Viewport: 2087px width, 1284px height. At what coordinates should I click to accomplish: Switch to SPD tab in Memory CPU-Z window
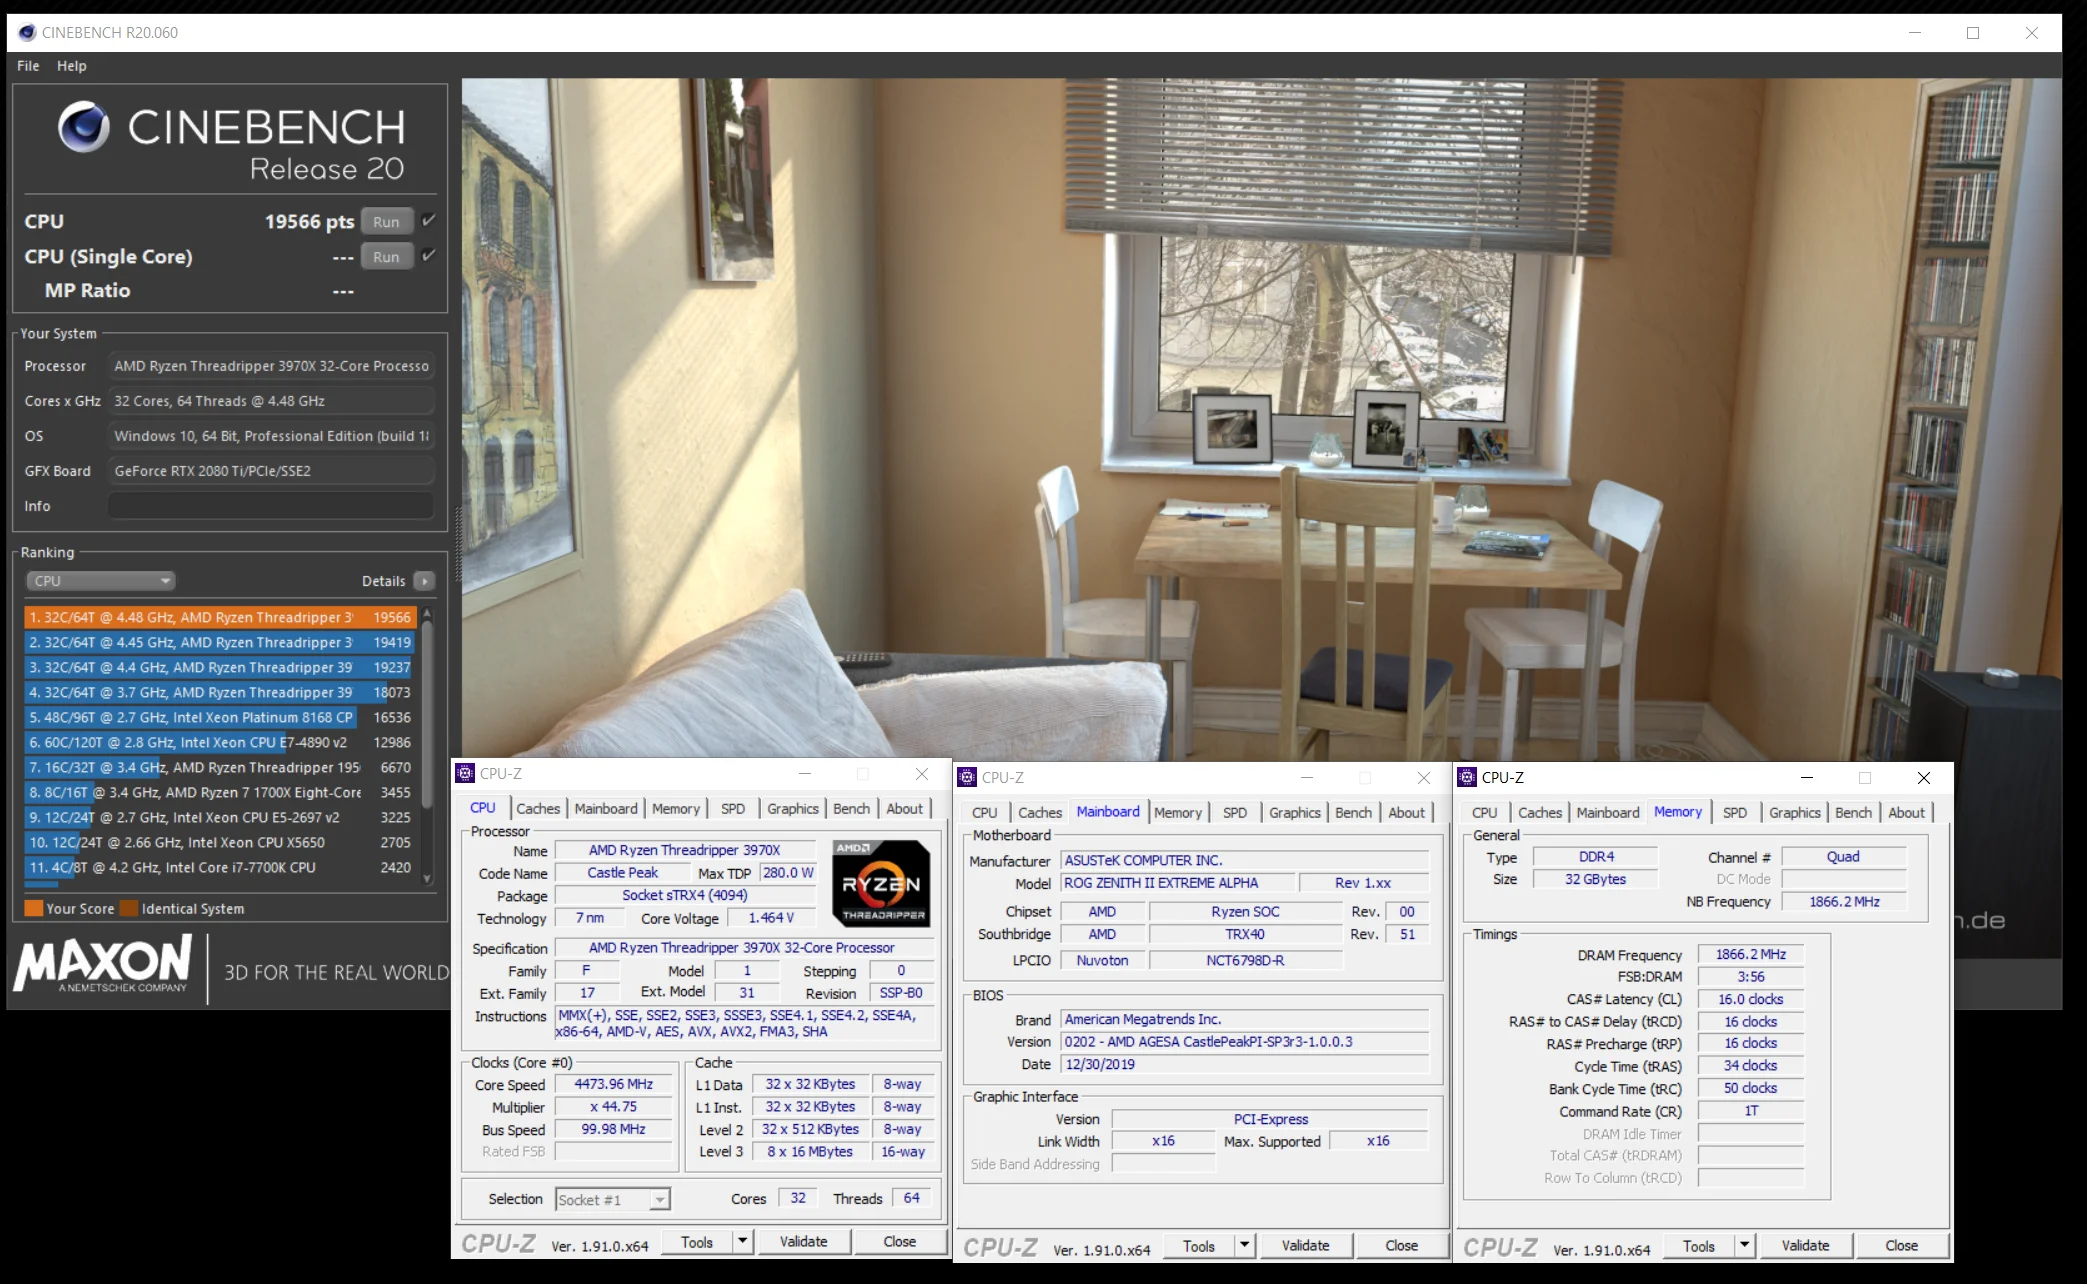coord(1735,812)
